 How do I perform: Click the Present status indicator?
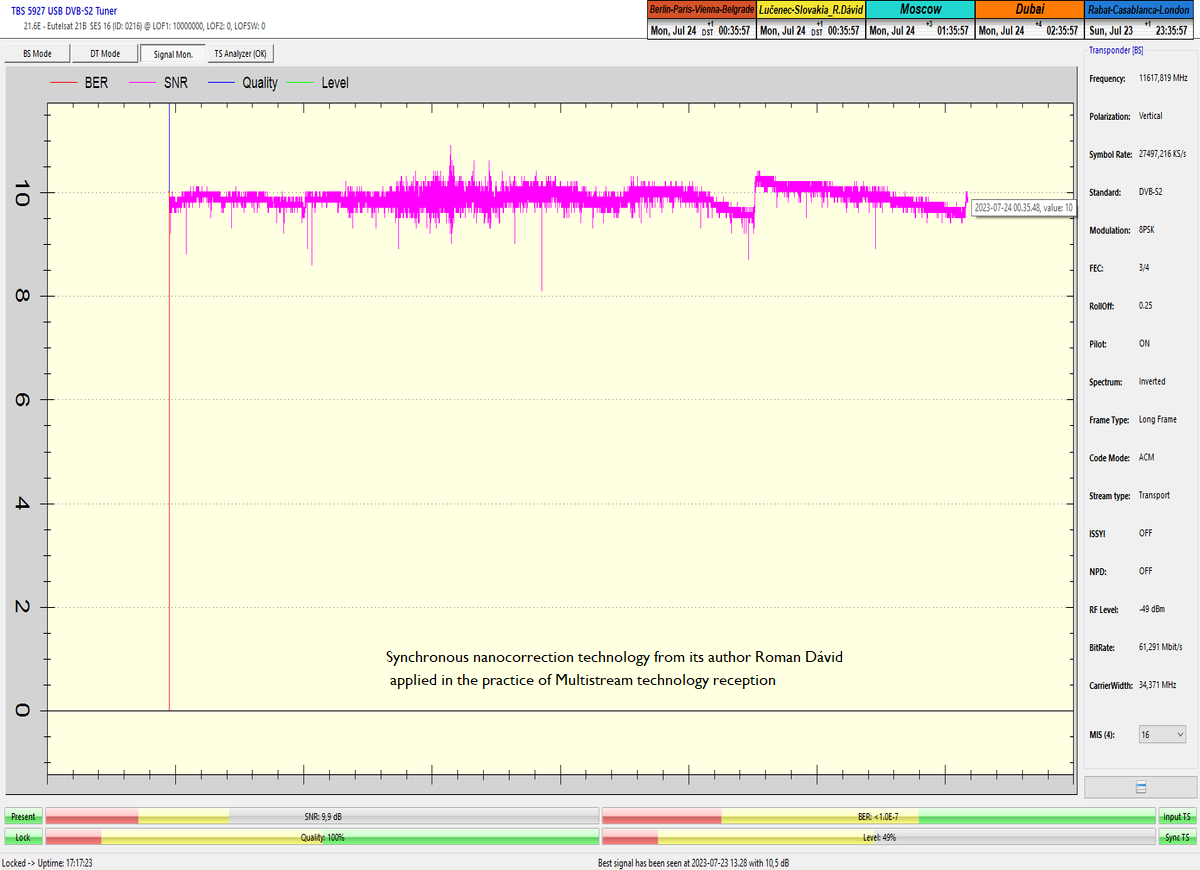click(23, 817)
